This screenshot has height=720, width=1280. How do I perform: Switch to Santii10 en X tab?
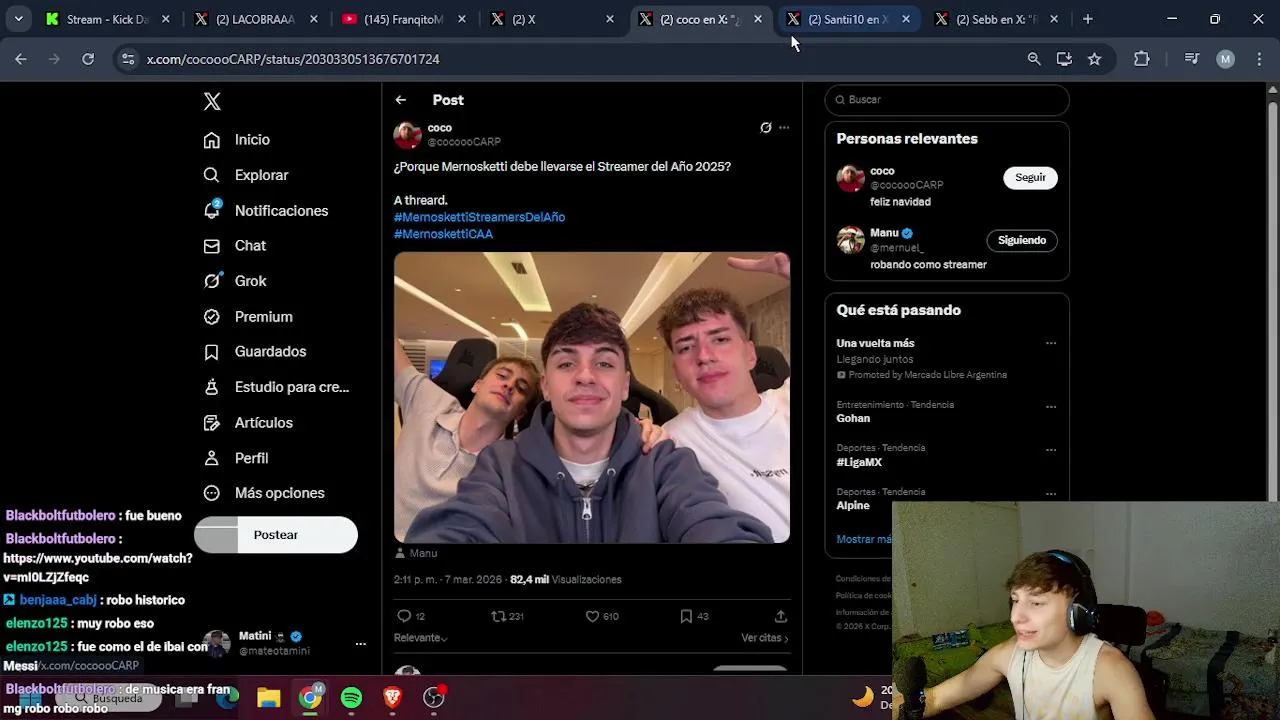point(848,19)
